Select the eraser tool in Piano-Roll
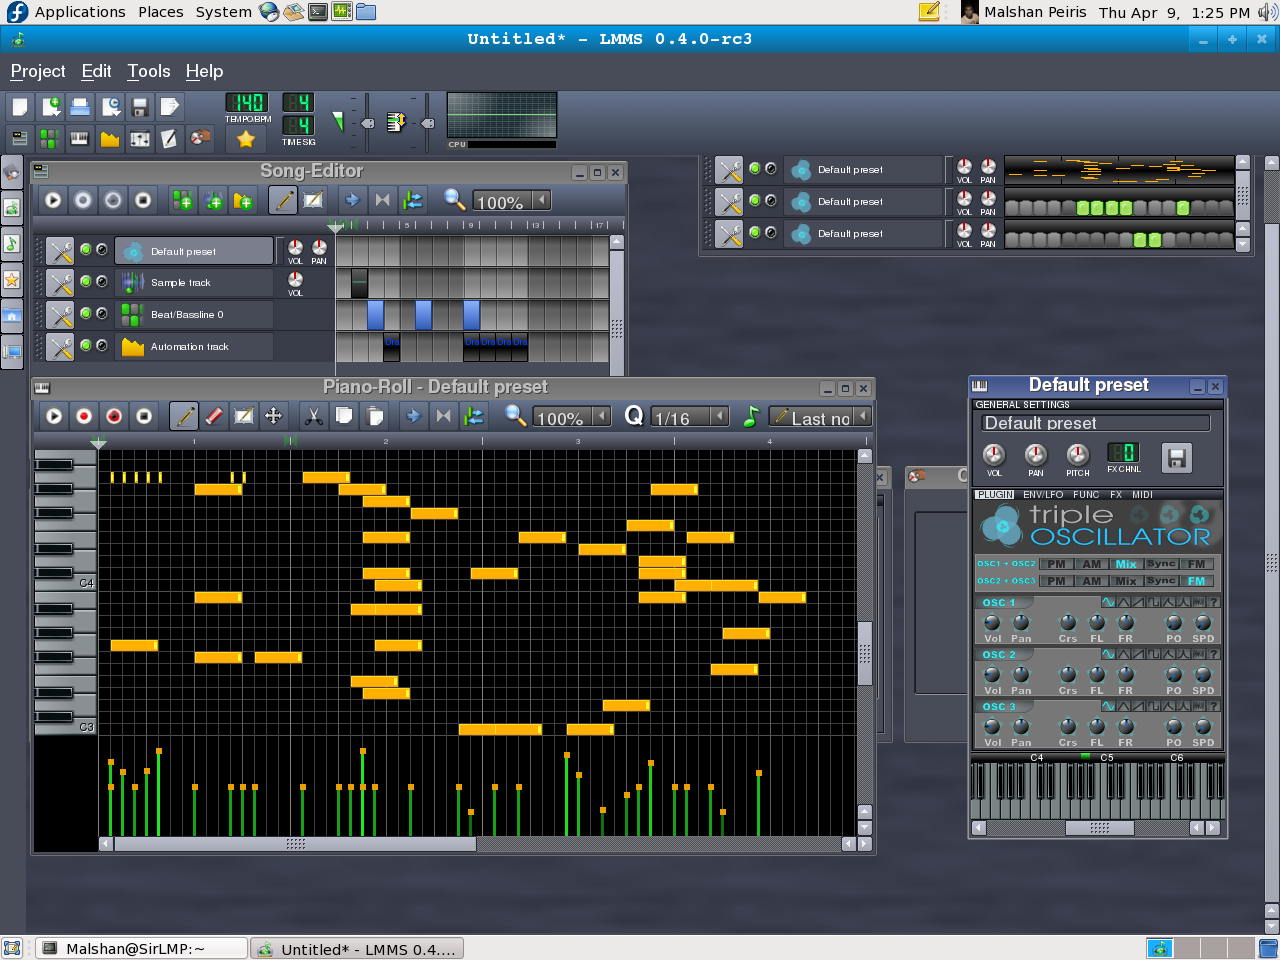This screenshot has width=1280, height=960. pyautogui.click(x=214, y=416)
